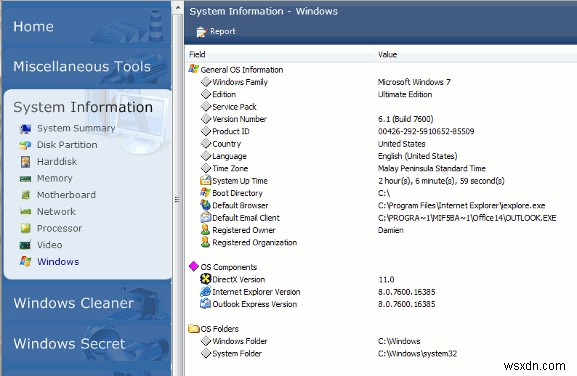Select the Windows Folder row

click(381, 341)
